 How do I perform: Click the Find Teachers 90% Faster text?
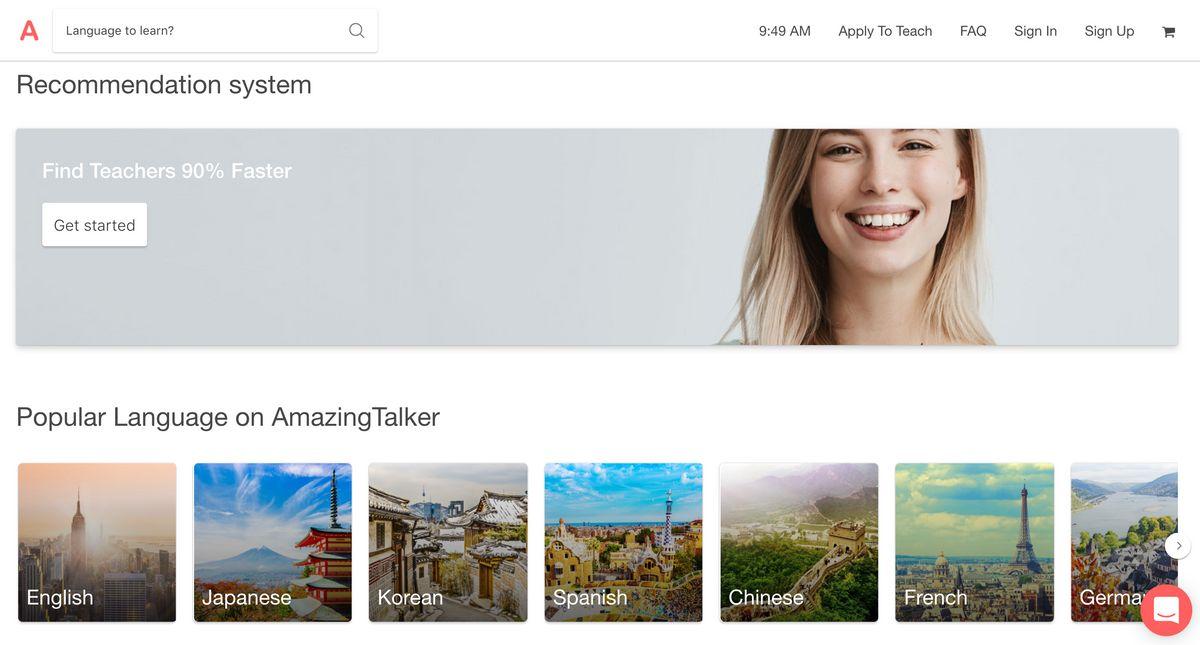point(167,171)
